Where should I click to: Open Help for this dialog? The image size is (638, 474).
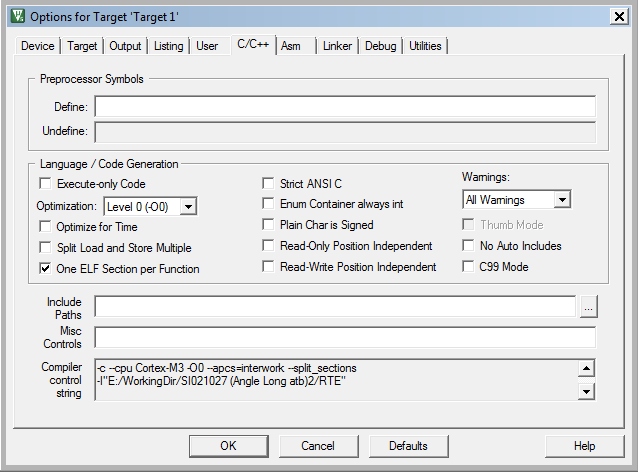point(584,446)
